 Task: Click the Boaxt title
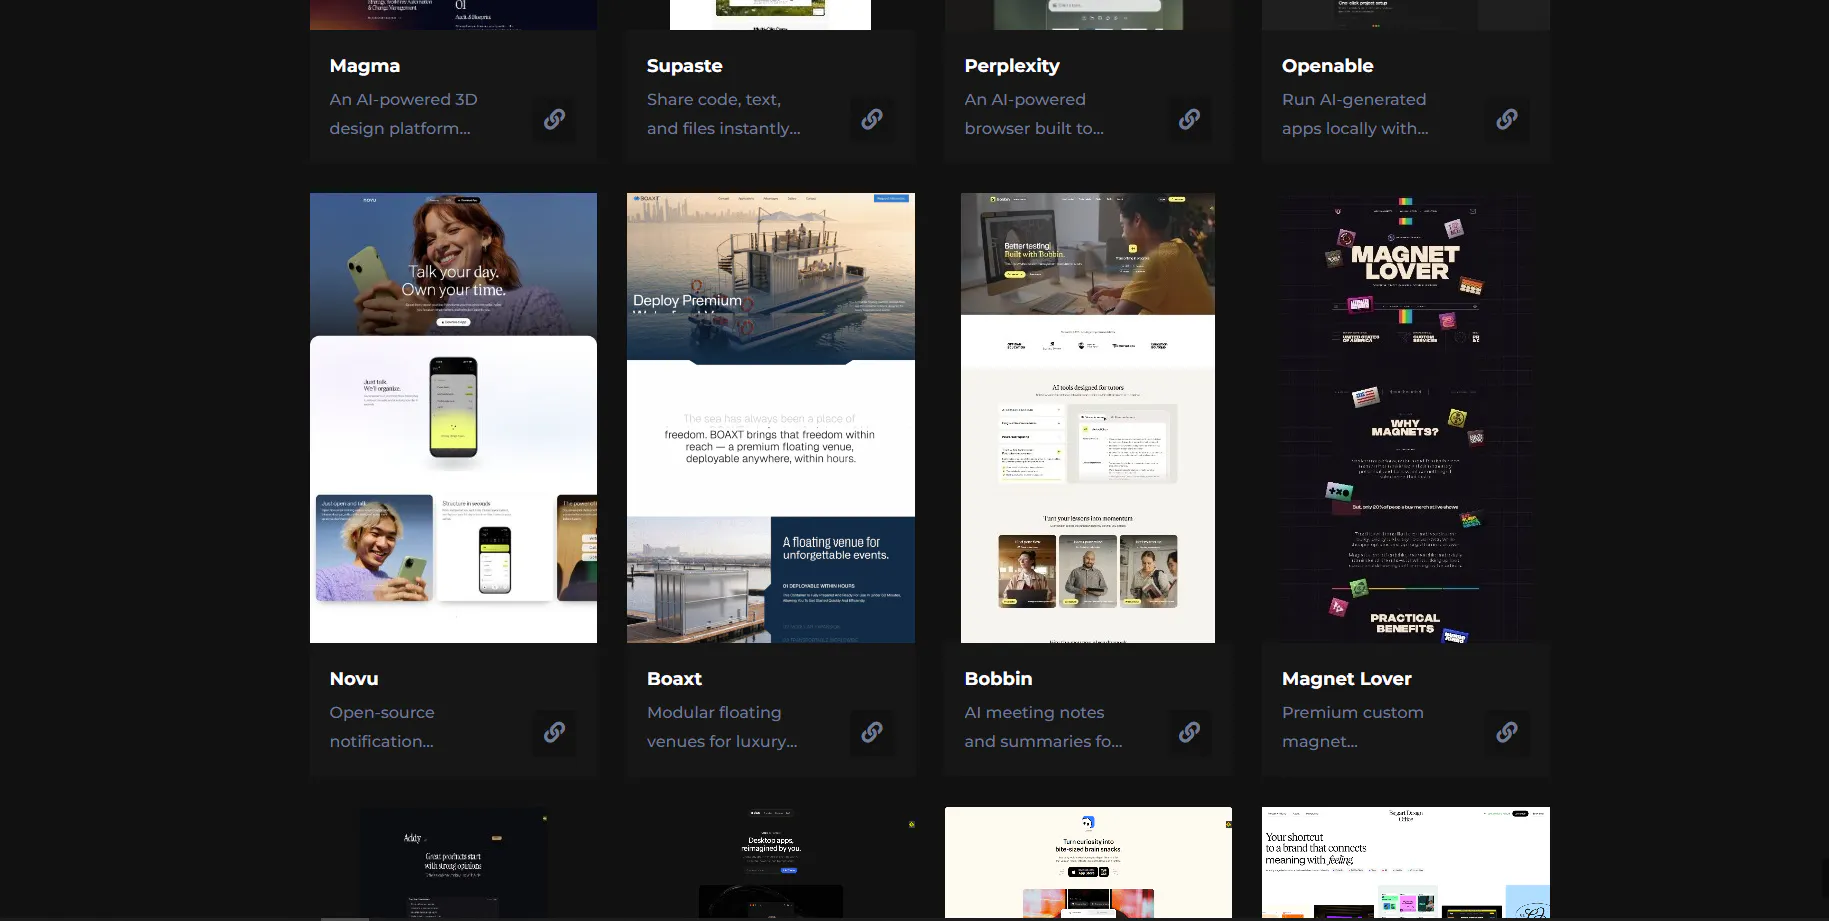pos(674,679)
